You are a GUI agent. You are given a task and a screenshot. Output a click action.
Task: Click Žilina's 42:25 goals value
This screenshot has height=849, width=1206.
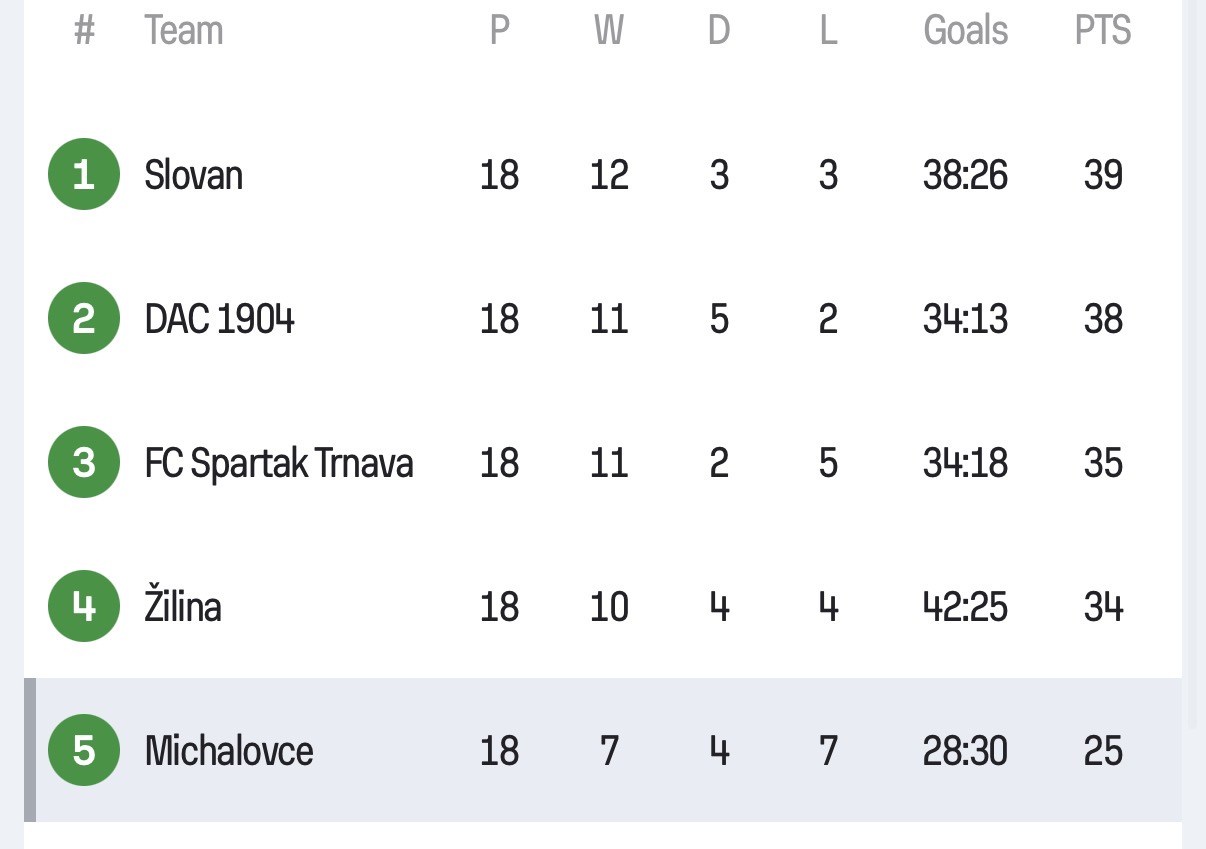click(966, 607)
